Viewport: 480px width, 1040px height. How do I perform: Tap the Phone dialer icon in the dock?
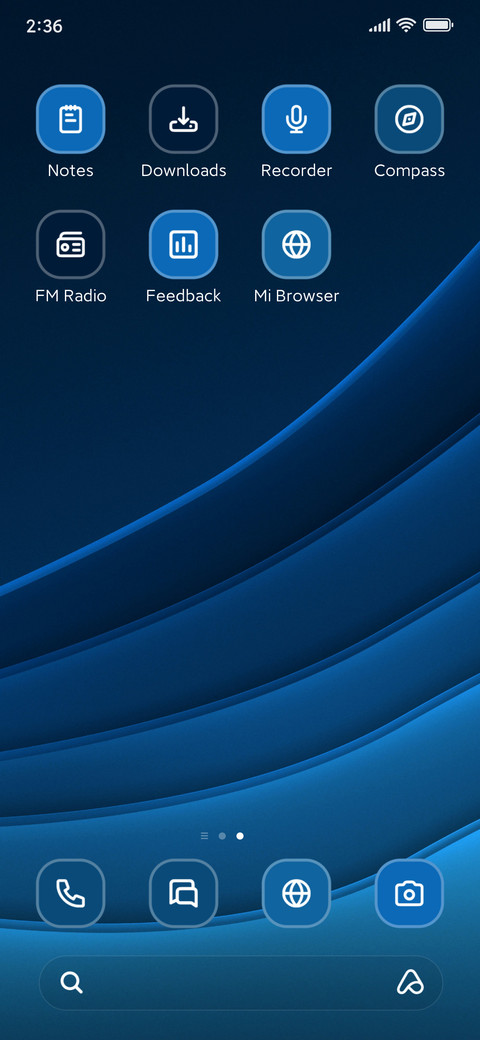click(70, 893)
